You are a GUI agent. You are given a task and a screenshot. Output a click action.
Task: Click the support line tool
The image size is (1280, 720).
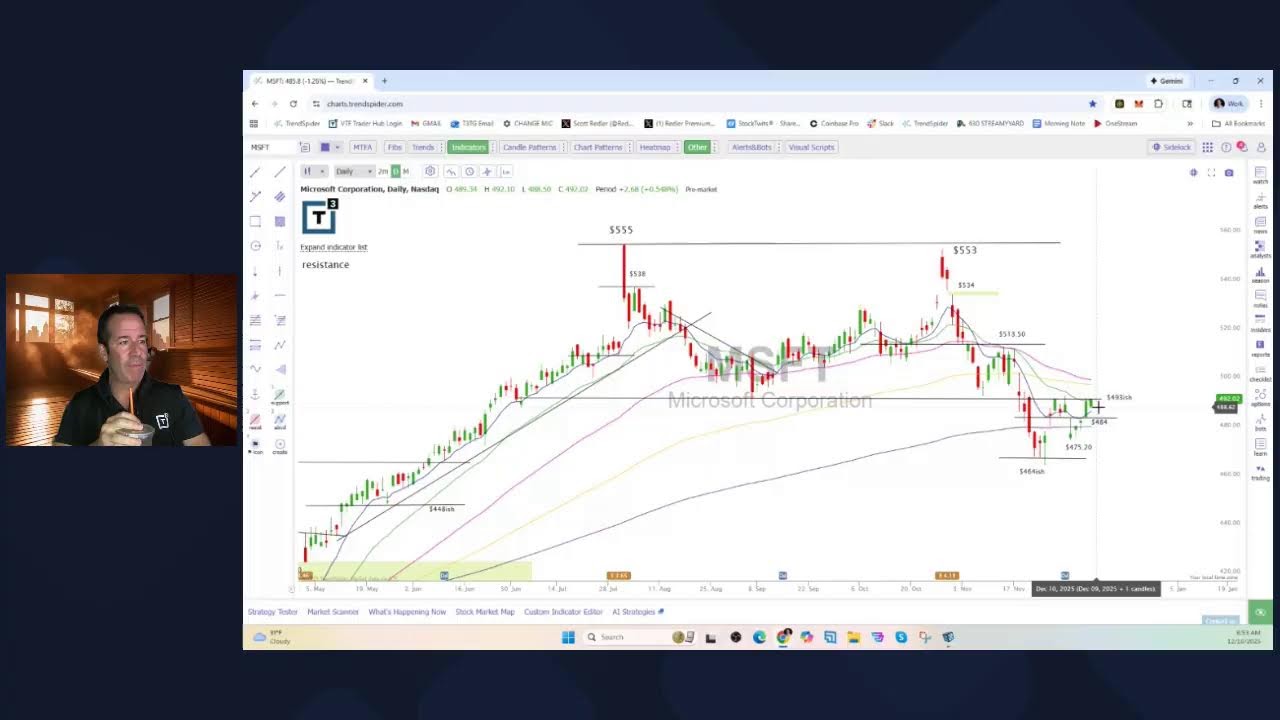[x=280, y=397]
